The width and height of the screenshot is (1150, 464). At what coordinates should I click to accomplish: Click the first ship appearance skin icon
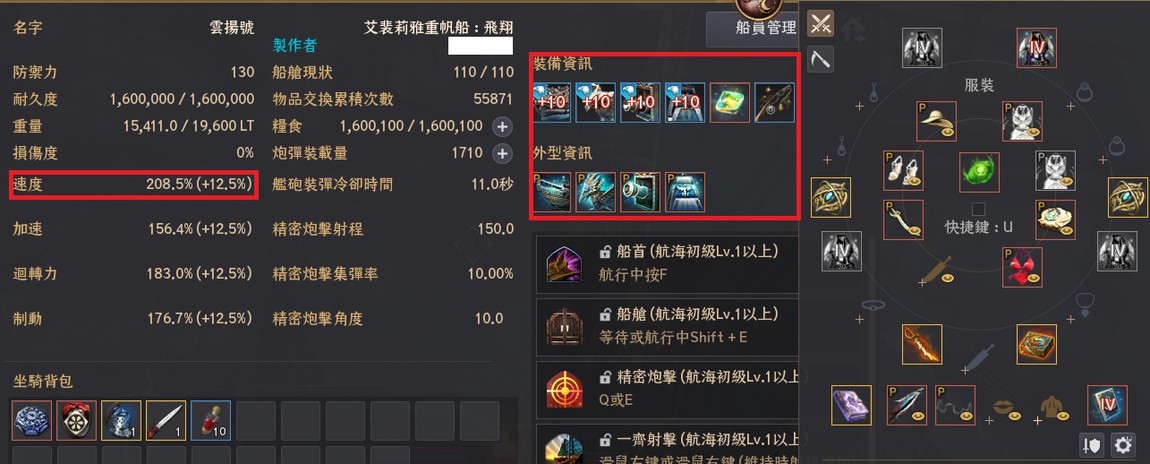552,192
